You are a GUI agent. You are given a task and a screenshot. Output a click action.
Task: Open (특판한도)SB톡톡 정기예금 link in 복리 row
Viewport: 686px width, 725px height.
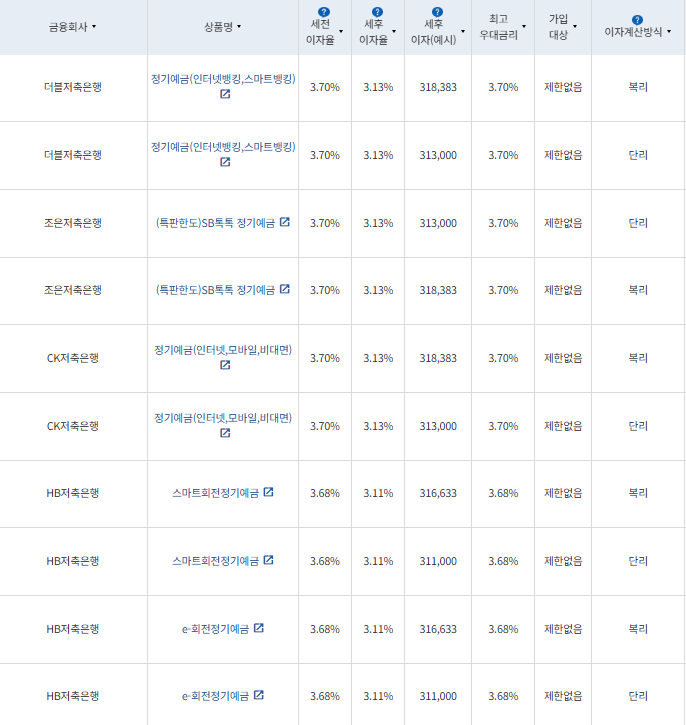pos(215,290)
